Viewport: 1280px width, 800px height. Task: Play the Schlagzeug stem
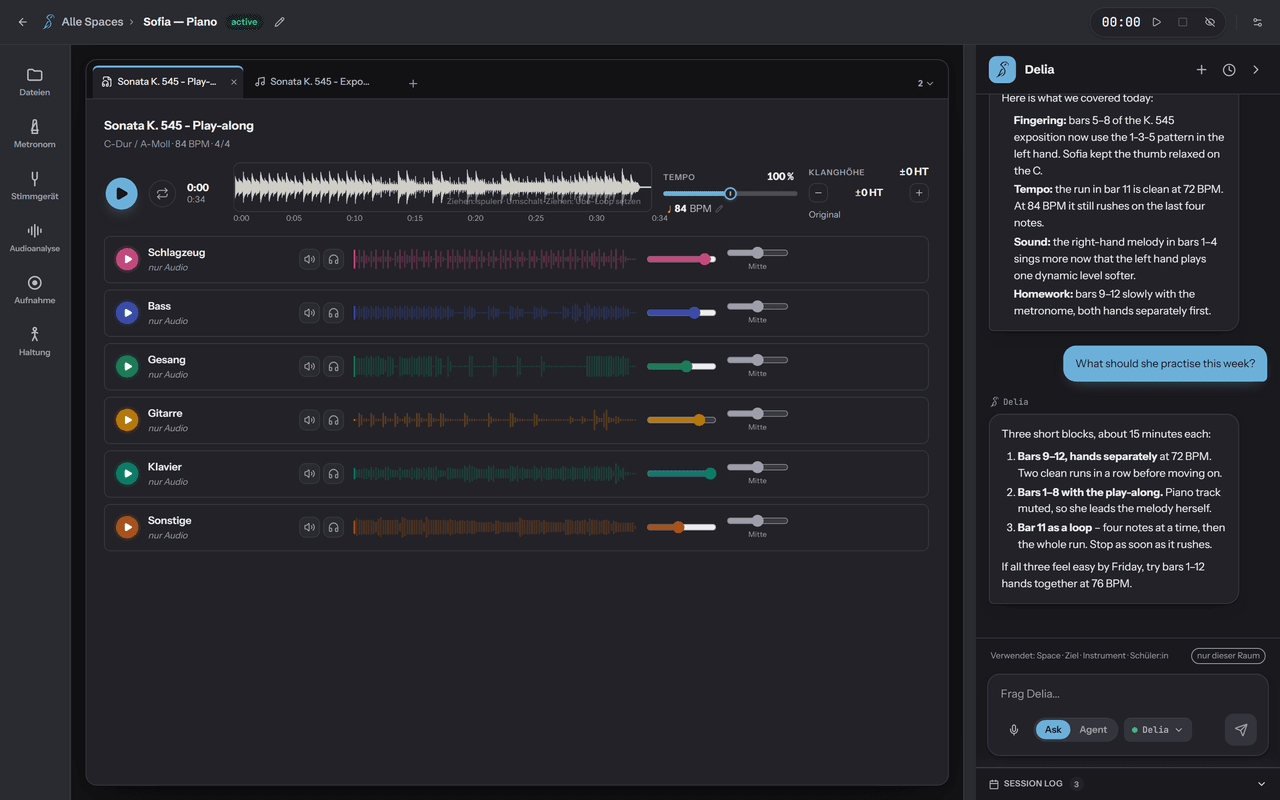[x=127, y=260]
